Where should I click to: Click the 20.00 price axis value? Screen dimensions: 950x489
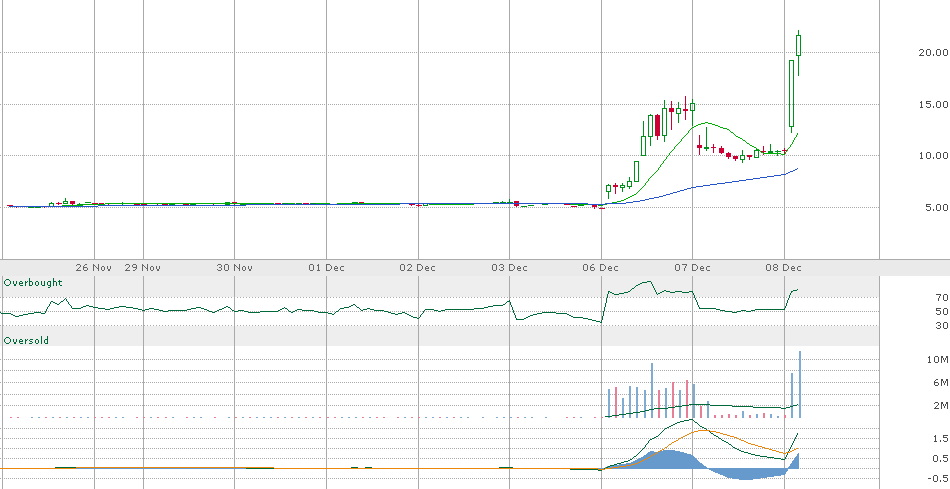(x=933, y=53)
